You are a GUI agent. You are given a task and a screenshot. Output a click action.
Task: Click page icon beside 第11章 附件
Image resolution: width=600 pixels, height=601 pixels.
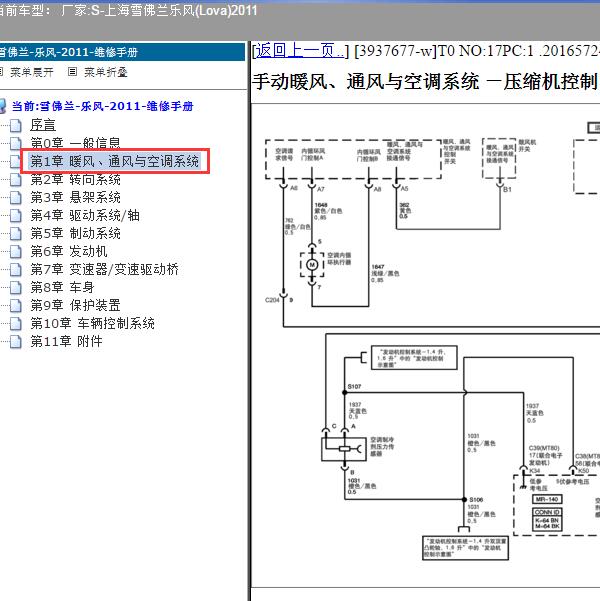16,342
